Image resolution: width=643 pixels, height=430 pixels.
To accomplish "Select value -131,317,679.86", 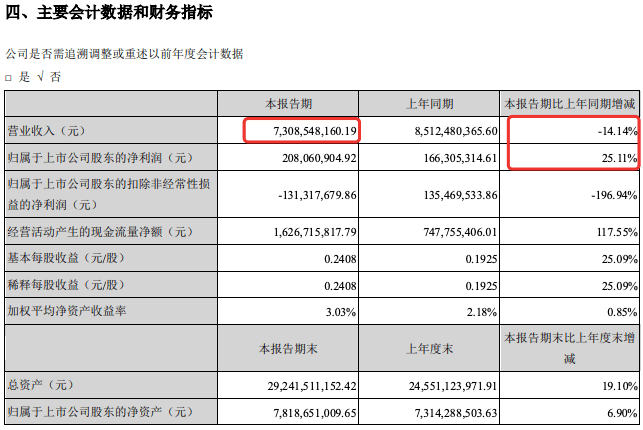I will click(x=317, y=195).
